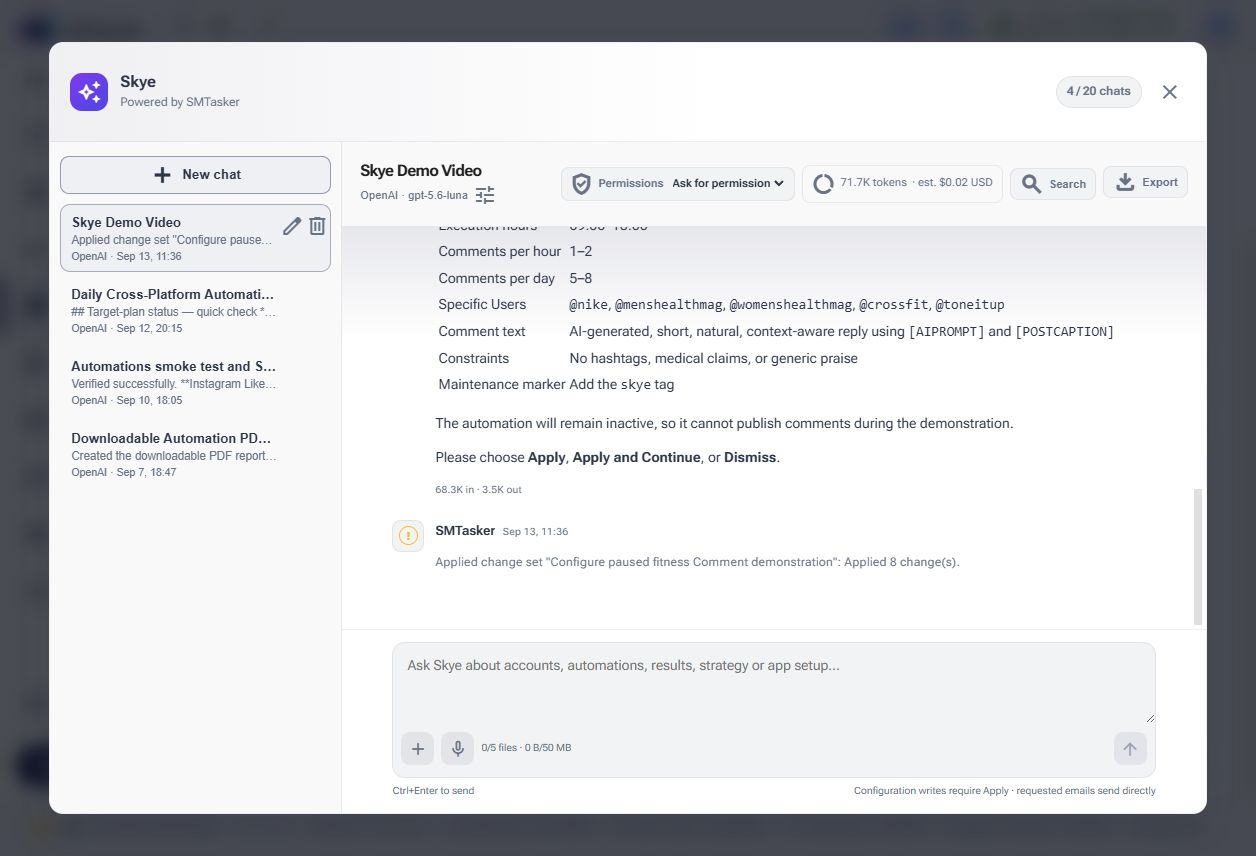Click the Powered by SMTasker subtitle
1256x856 pixels.
point(180,102)
